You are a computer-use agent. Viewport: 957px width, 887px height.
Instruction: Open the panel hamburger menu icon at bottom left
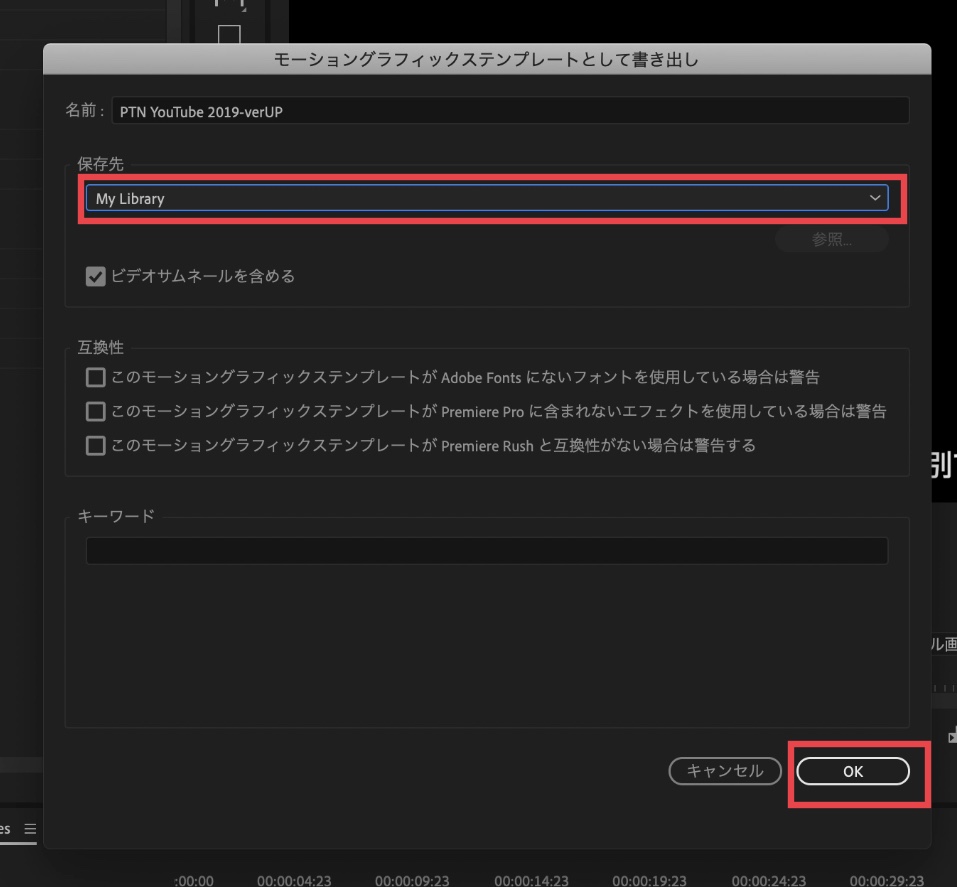pos(31,829)
